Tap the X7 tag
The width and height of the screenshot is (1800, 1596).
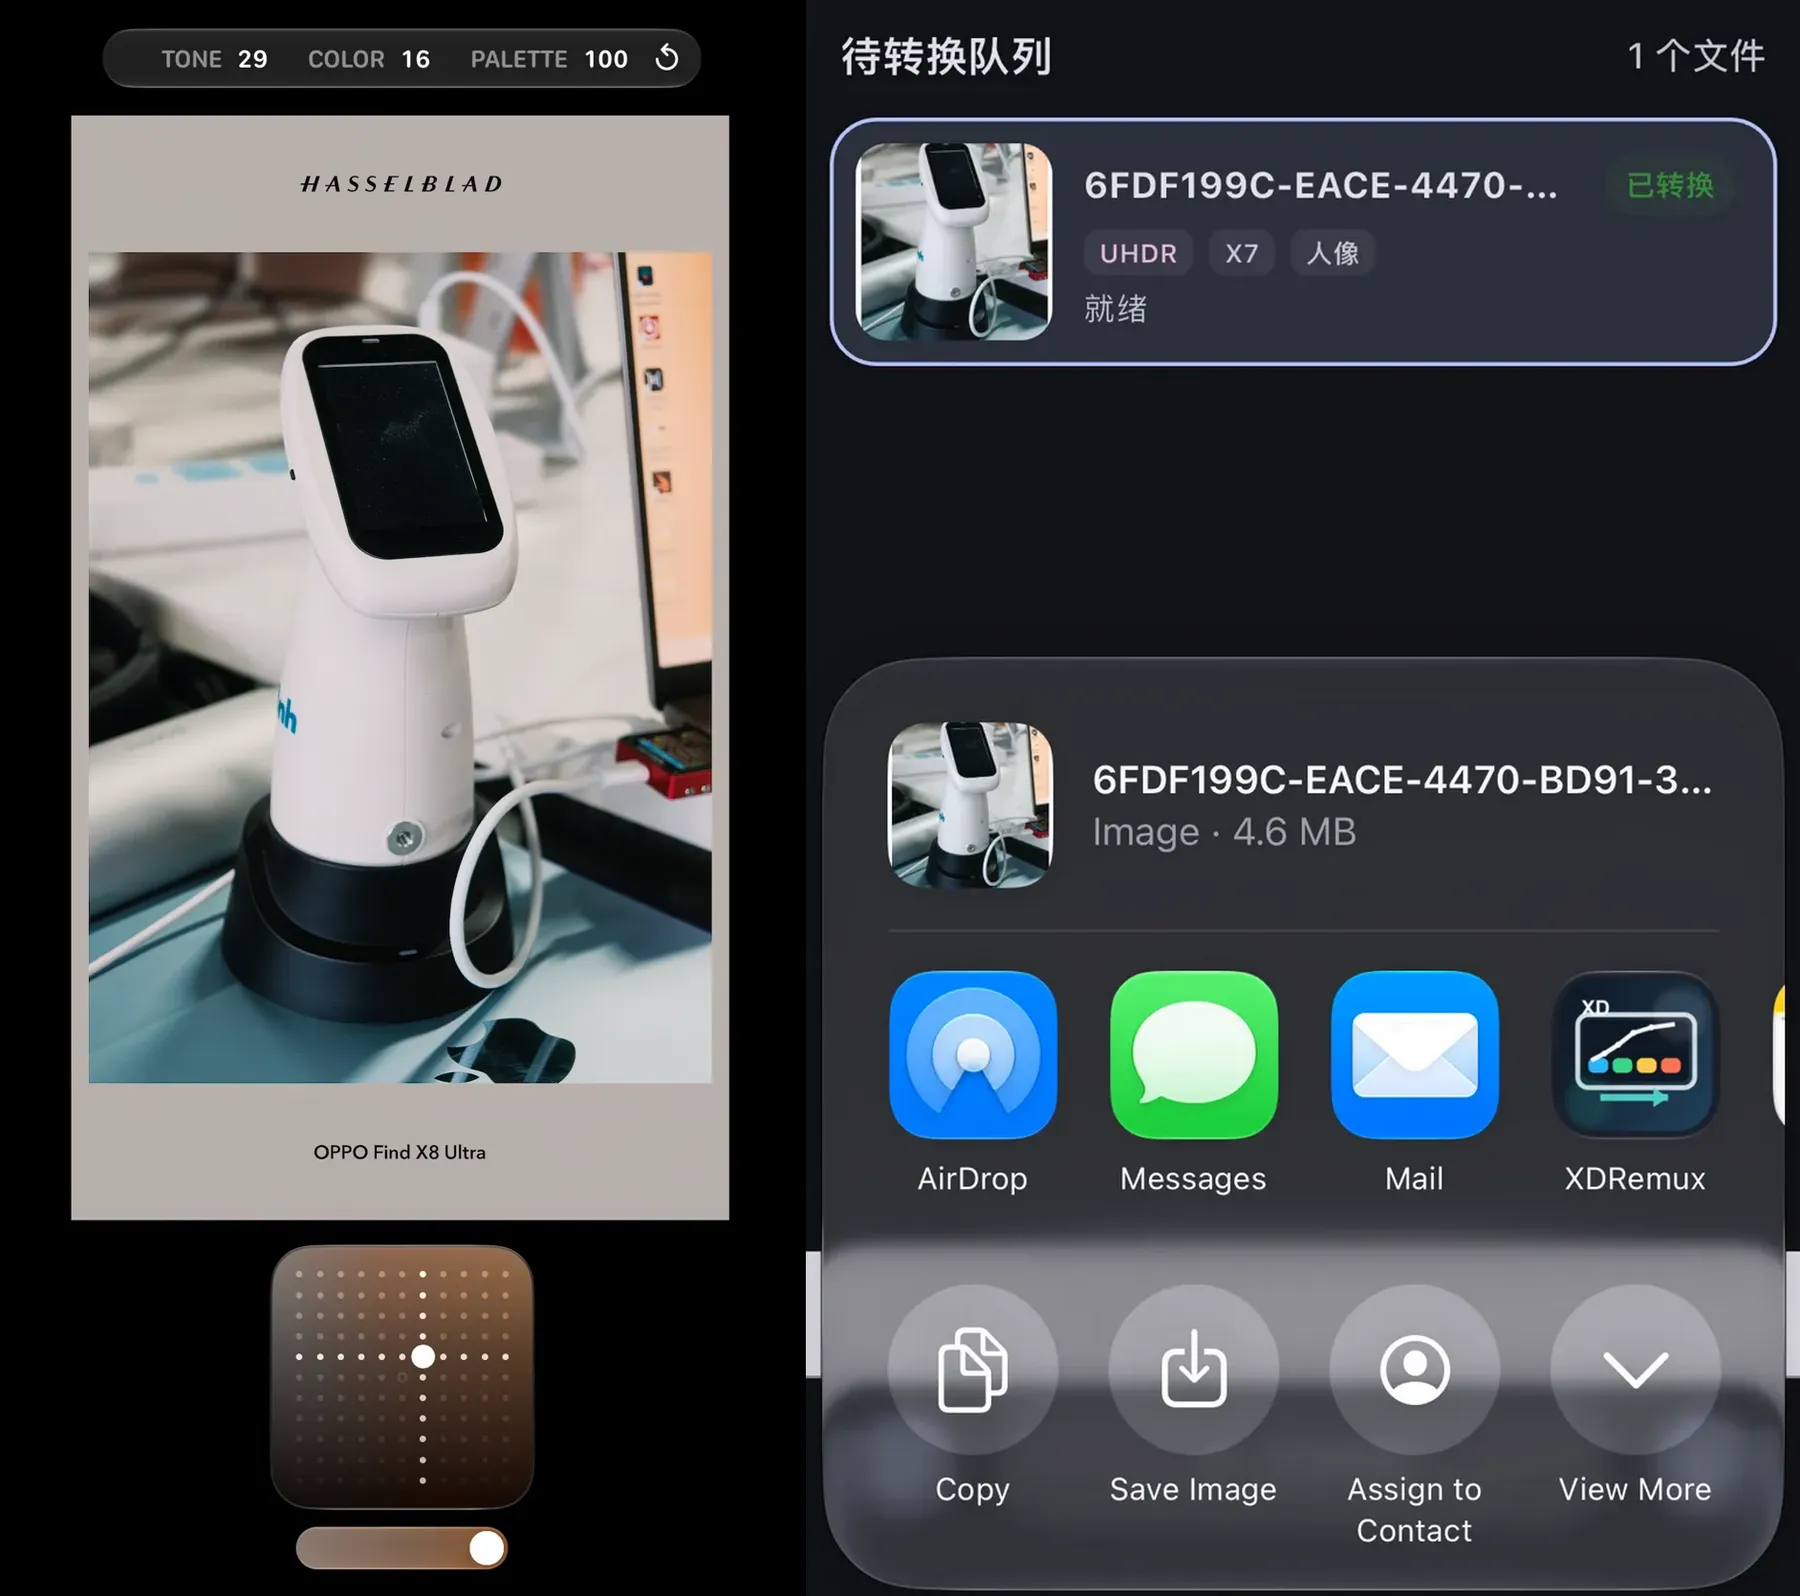1241,253
